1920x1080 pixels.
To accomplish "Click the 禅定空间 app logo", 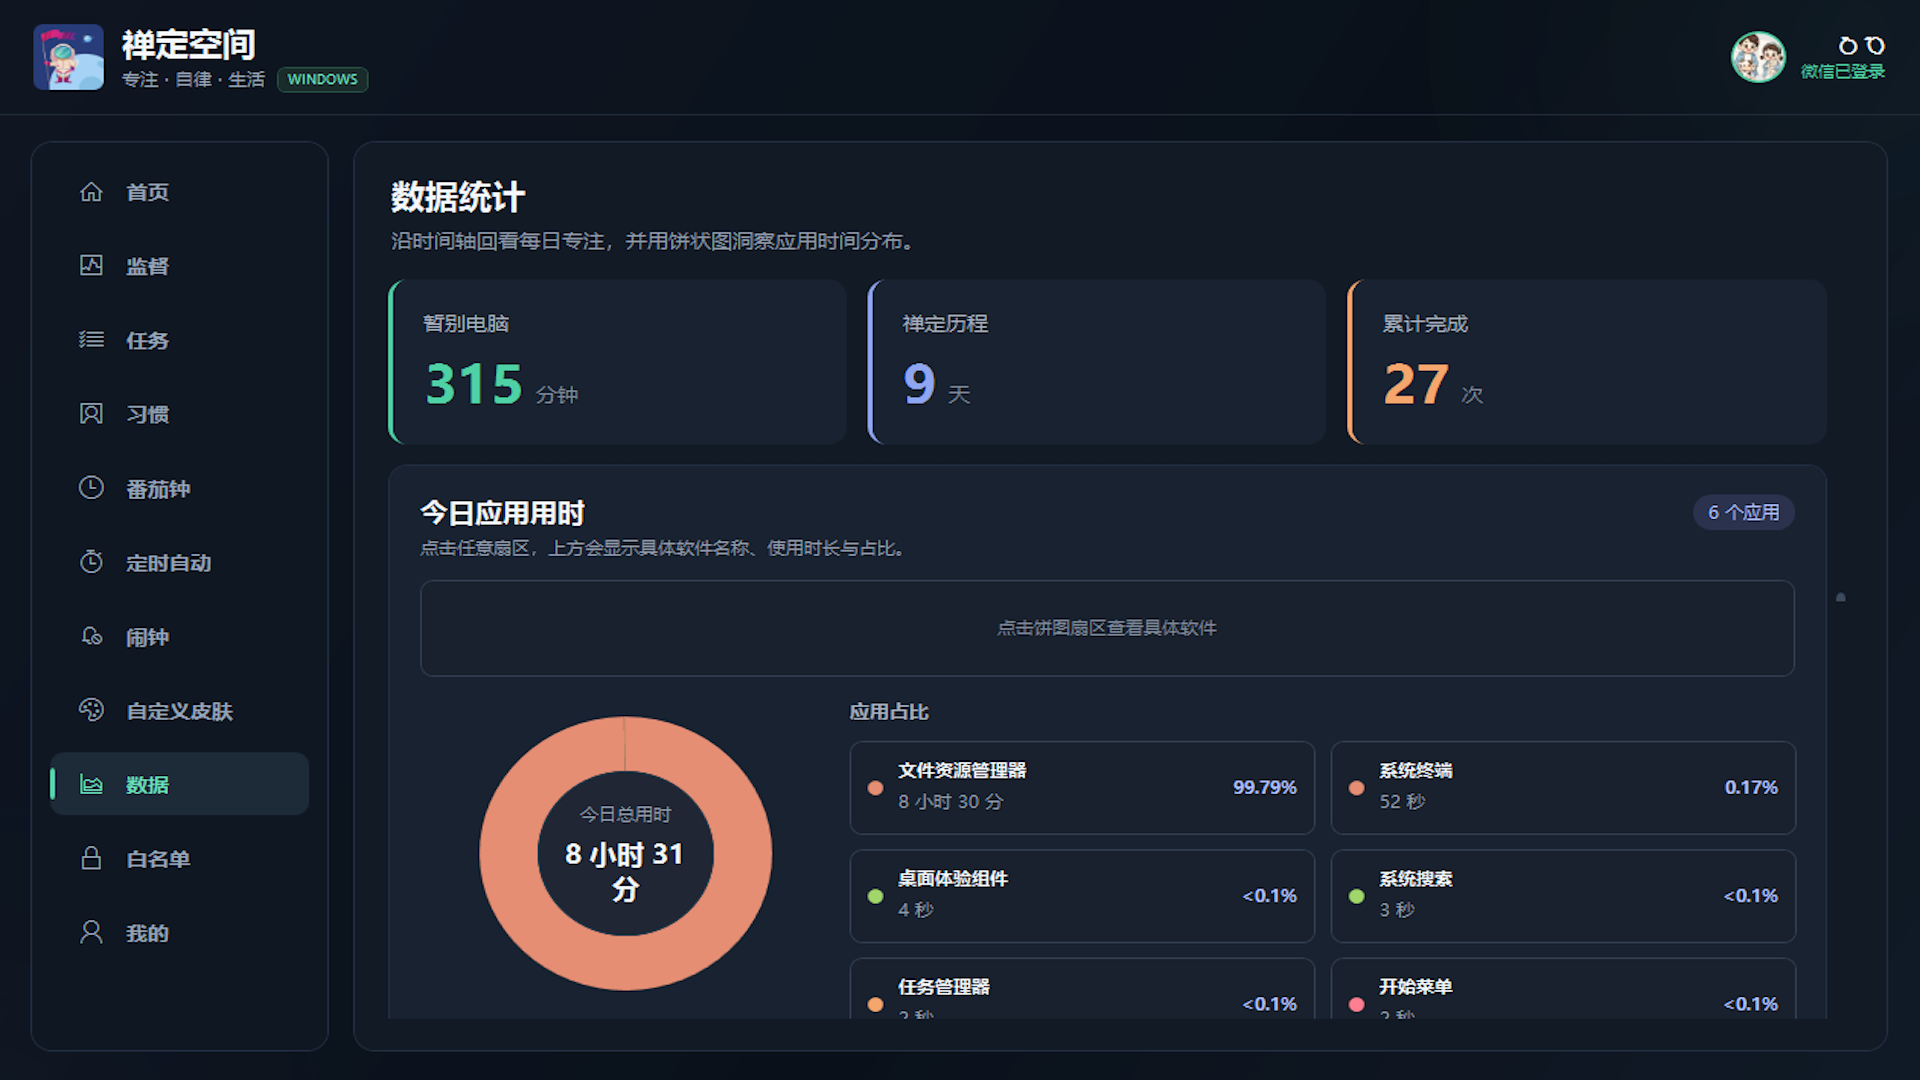I will [x=68, y=57].
